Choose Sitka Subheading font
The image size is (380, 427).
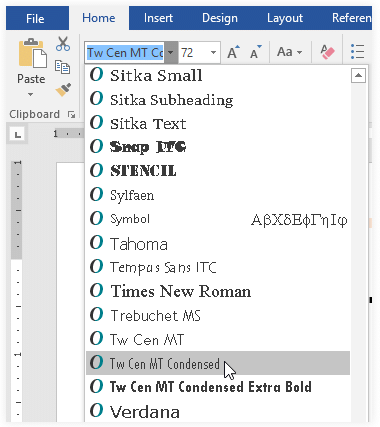coord(218,99)
